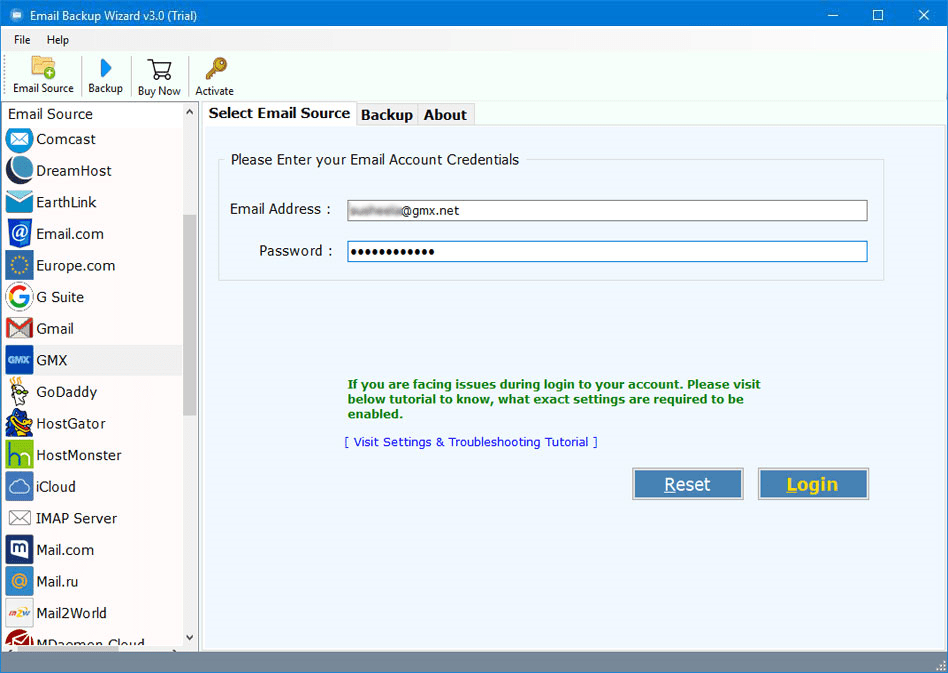This screenshot has height=673, width=948.
Task: Click the Backup play icon in toolbar
Action: pos(106,68)
